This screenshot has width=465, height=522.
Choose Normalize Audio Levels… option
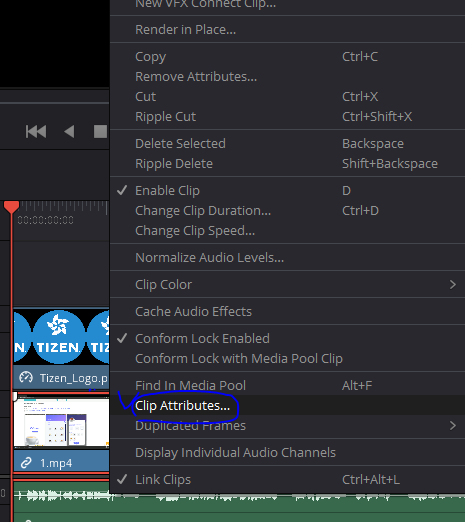(x=287, y=258)
